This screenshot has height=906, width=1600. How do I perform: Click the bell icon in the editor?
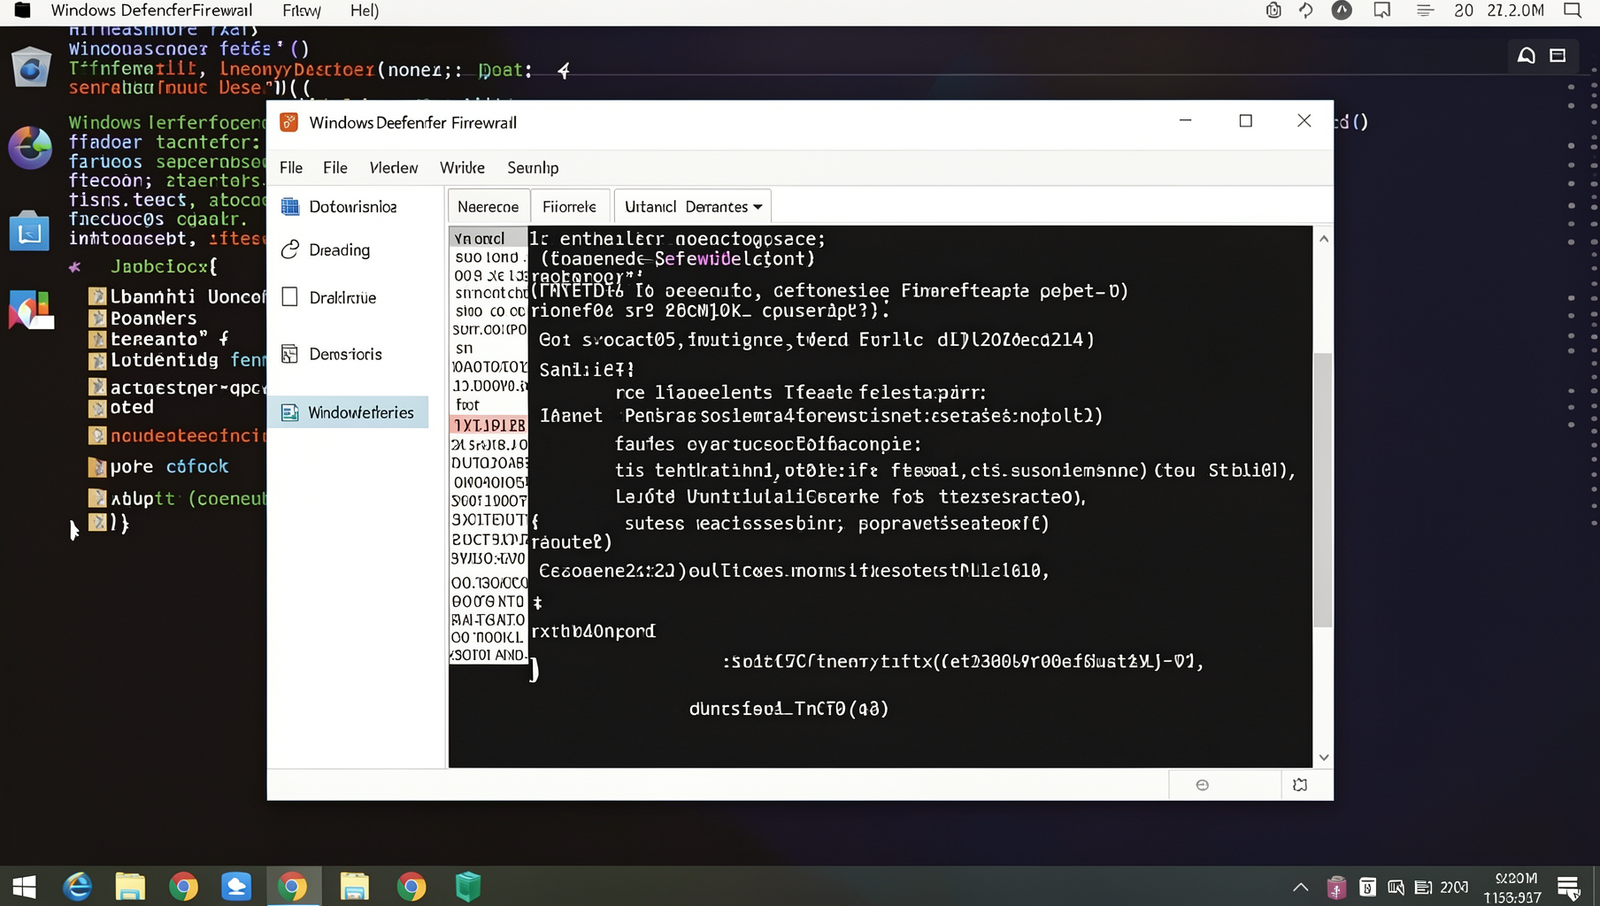tap(1526, 56)
